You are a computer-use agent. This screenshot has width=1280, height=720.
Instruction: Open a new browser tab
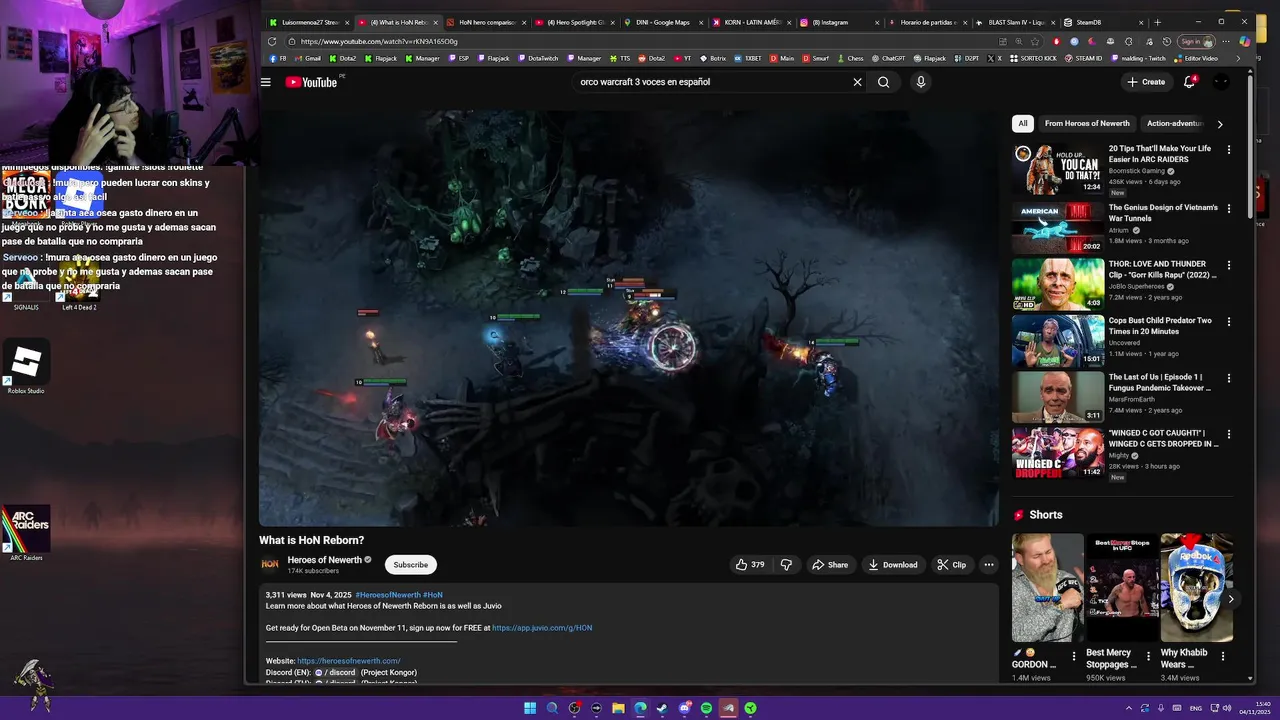[1158, 22]
